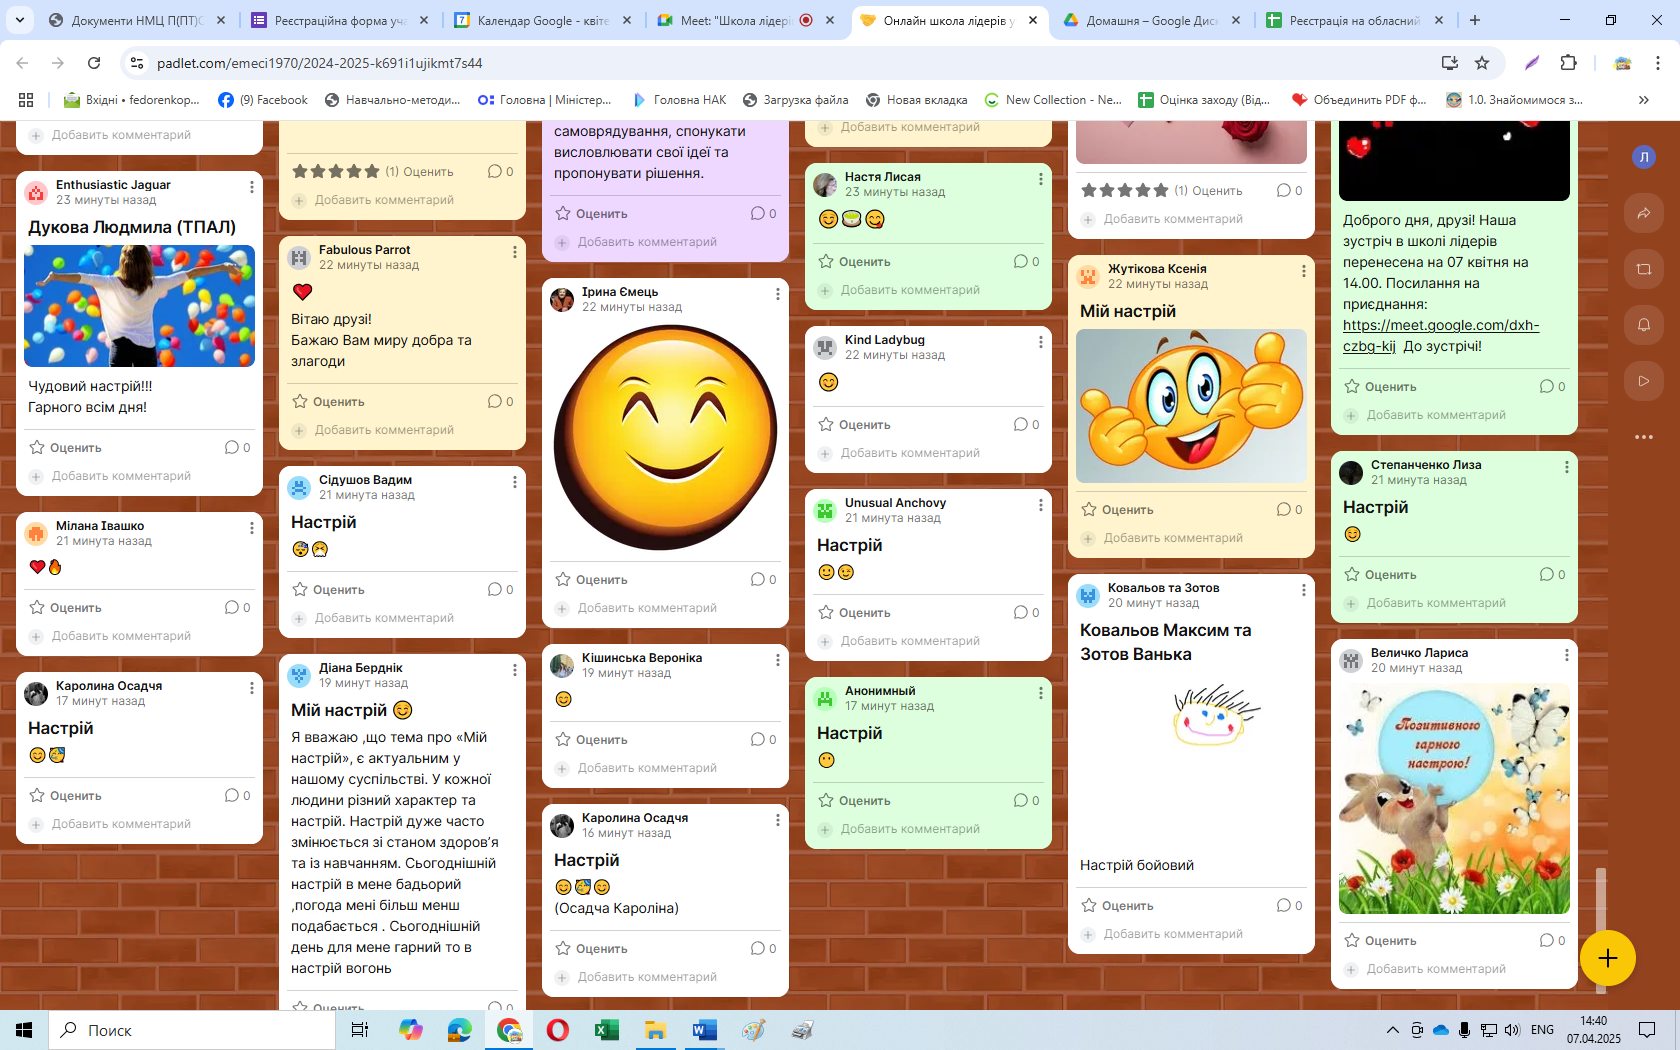Viewport: 1680px width, 1050px height.
Task: Click the remake icon in Padlet sidebar
Action: click(x=1643, y=269)
